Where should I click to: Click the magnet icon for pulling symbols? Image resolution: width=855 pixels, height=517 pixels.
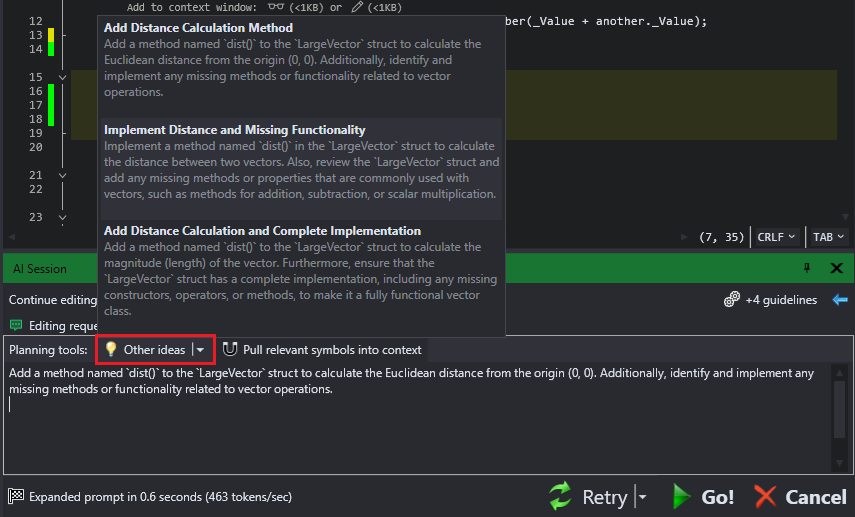point(230,349)
